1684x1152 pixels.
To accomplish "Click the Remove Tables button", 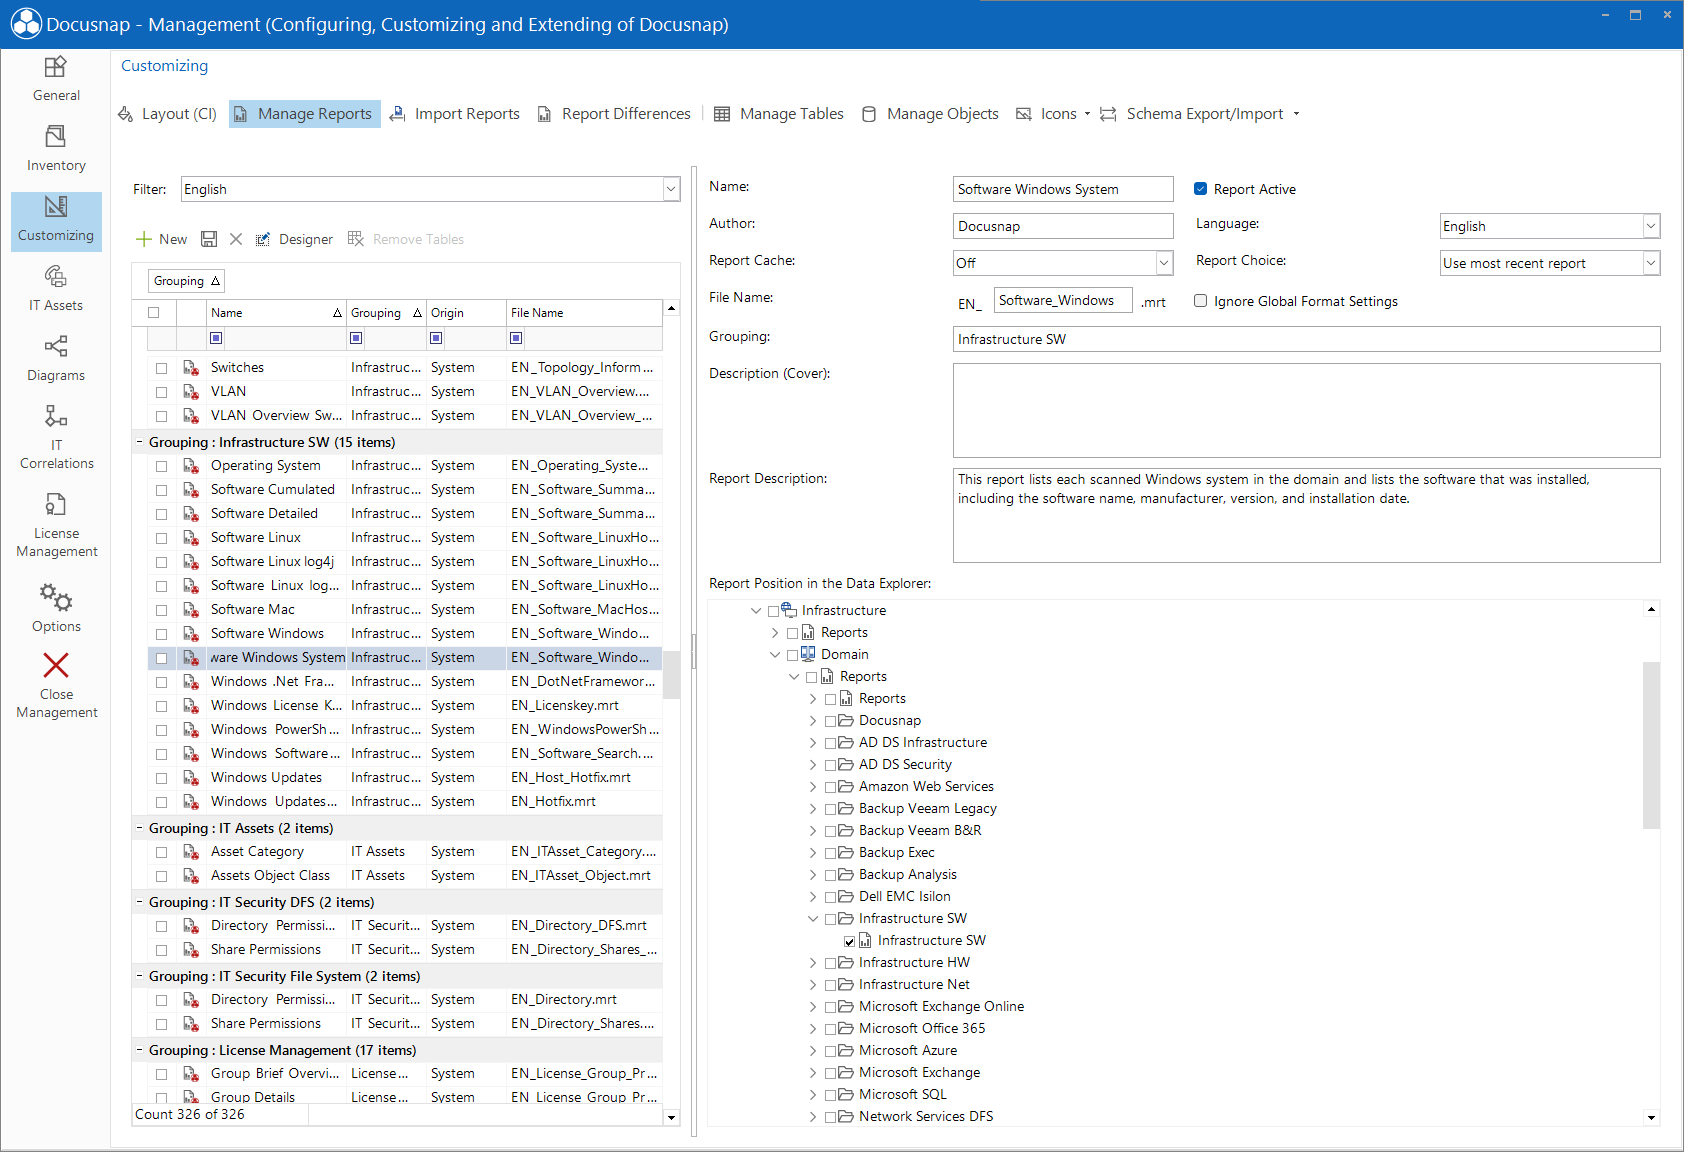I will pyautogui.click(x=406, y=239).
